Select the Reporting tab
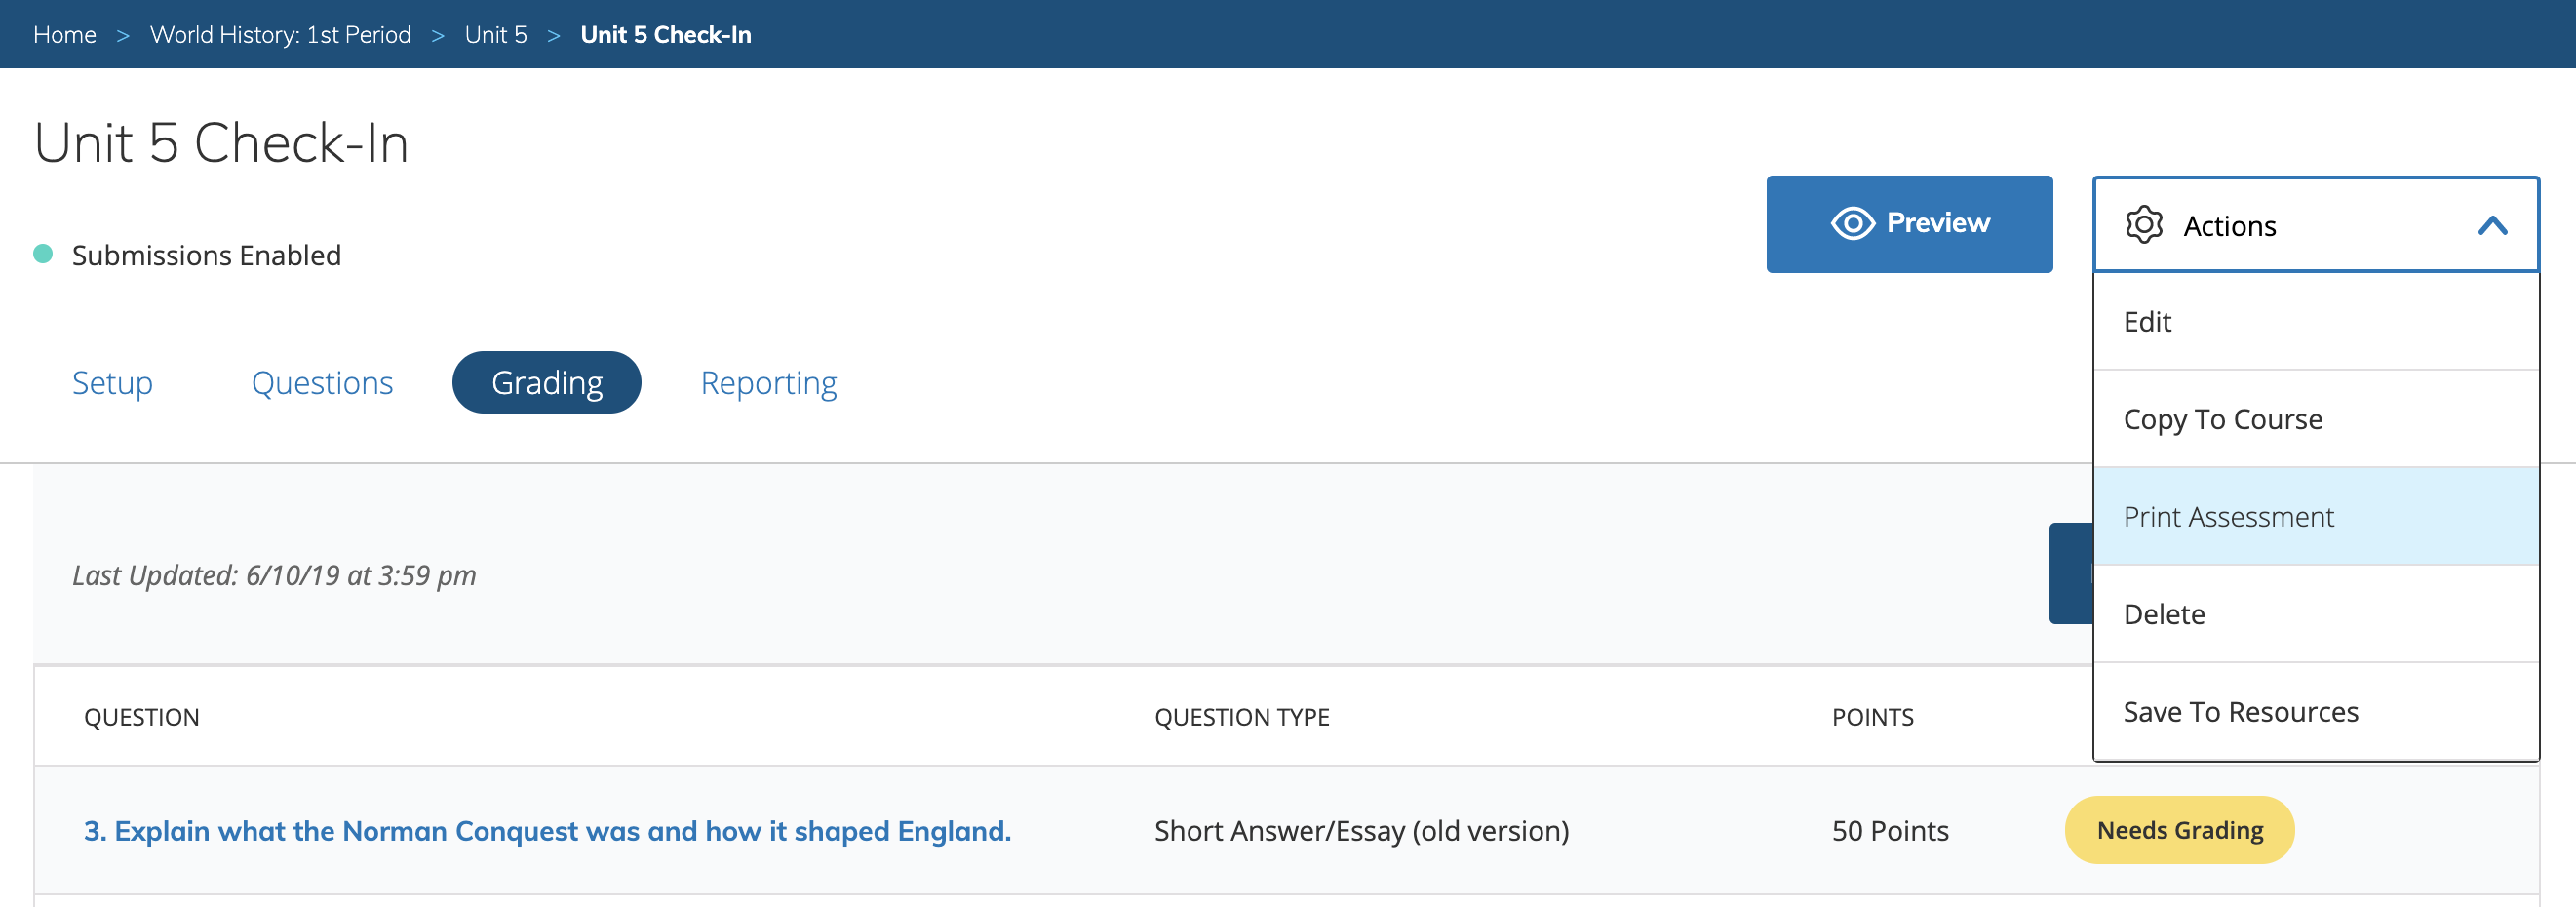This screenshot has width=2576, height=907. [x=768, y=382]
